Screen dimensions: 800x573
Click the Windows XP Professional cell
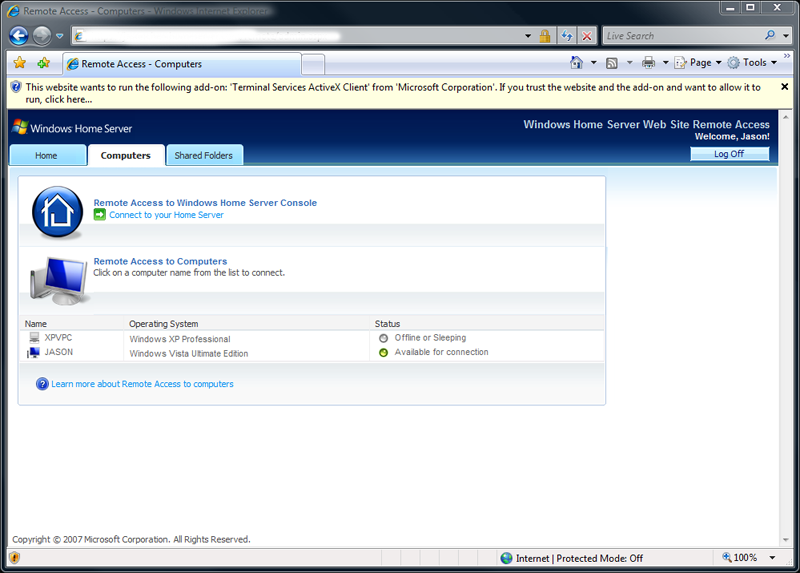pos(180,339)
